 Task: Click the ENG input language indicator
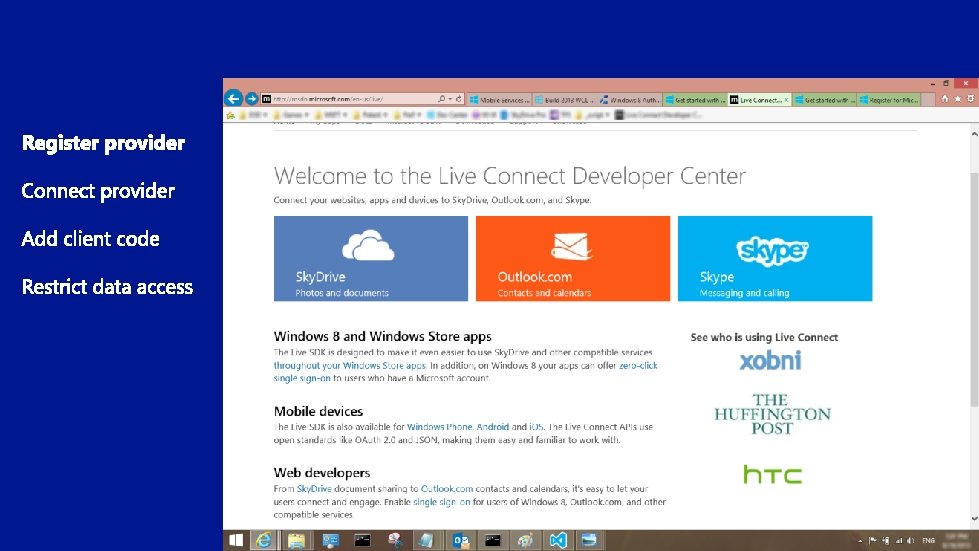click(x=928, y=540)
